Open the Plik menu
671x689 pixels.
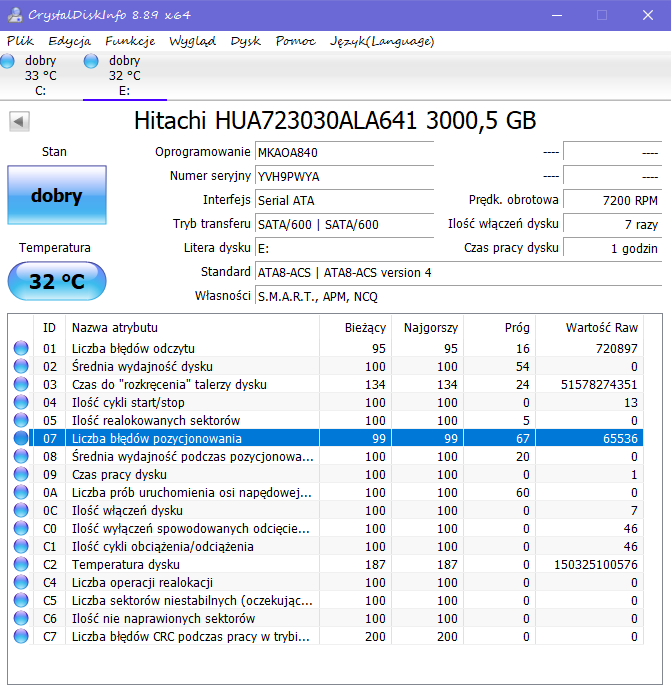coord(20,41)
